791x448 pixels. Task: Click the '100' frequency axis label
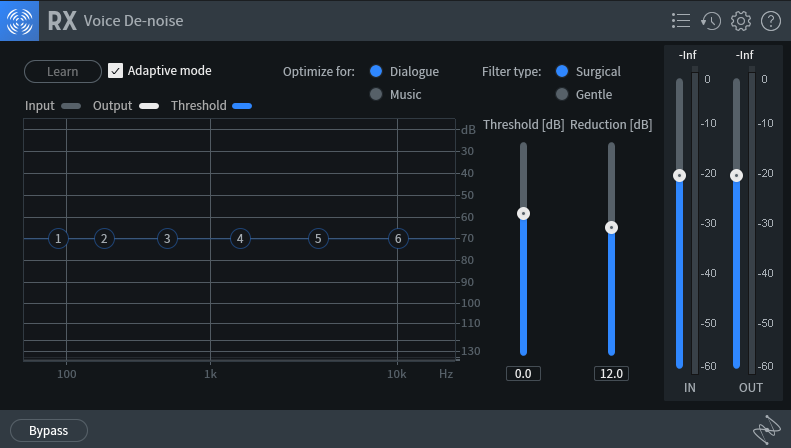[67, 374]
